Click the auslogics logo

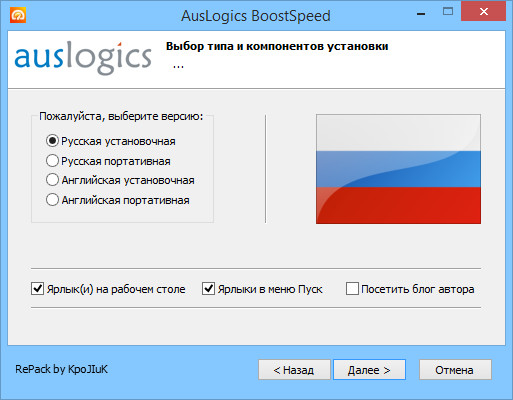pyautogui.click(x=83, y=57)
